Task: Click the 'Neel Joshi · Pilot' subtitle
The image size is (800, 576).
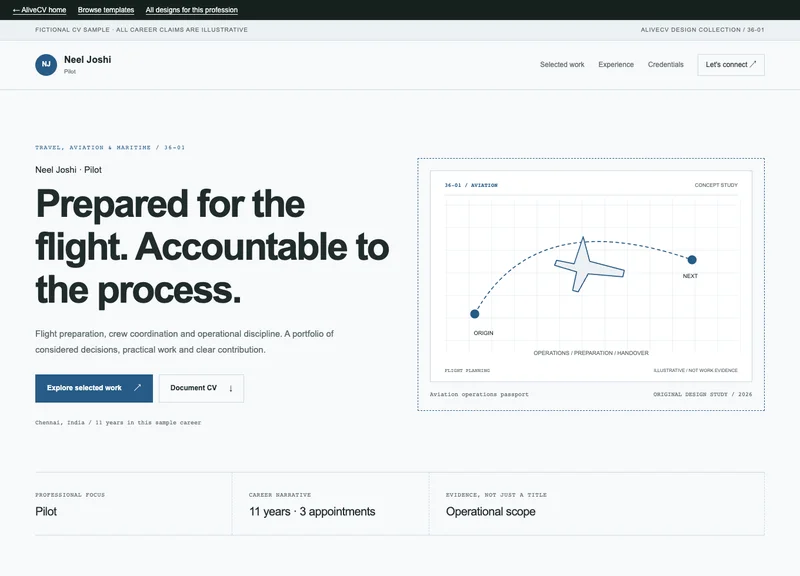Action: 68,170
